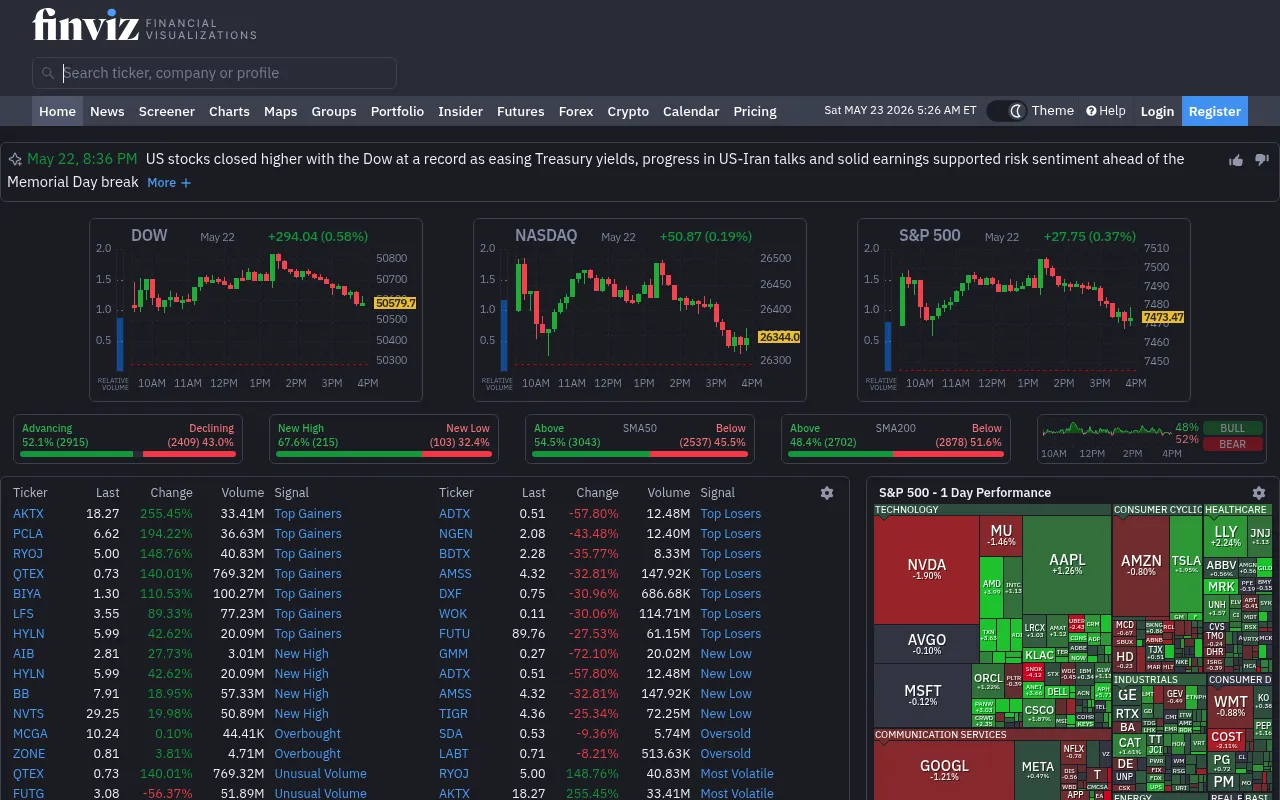Expand headline with More plus link
1280x800 pixels.
[168, 182]
